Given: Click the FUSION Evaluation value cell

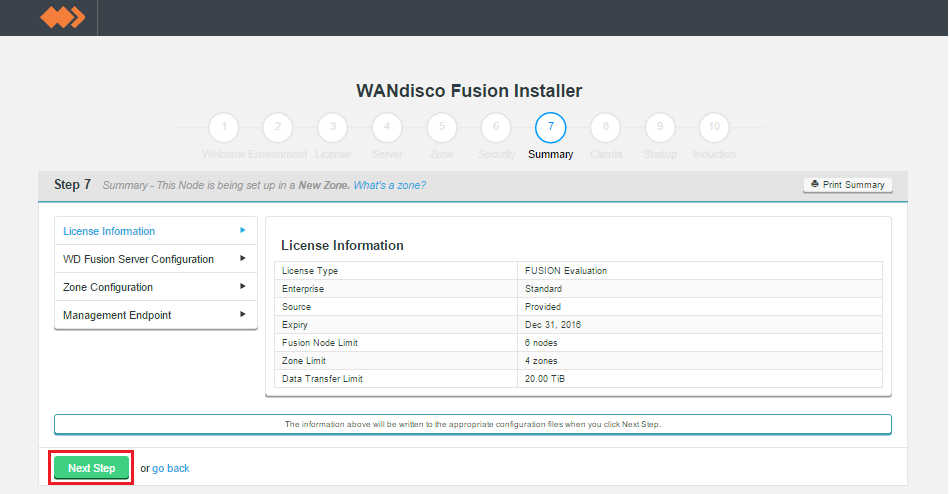Looking at the screenshot, I should click(700, 271).
